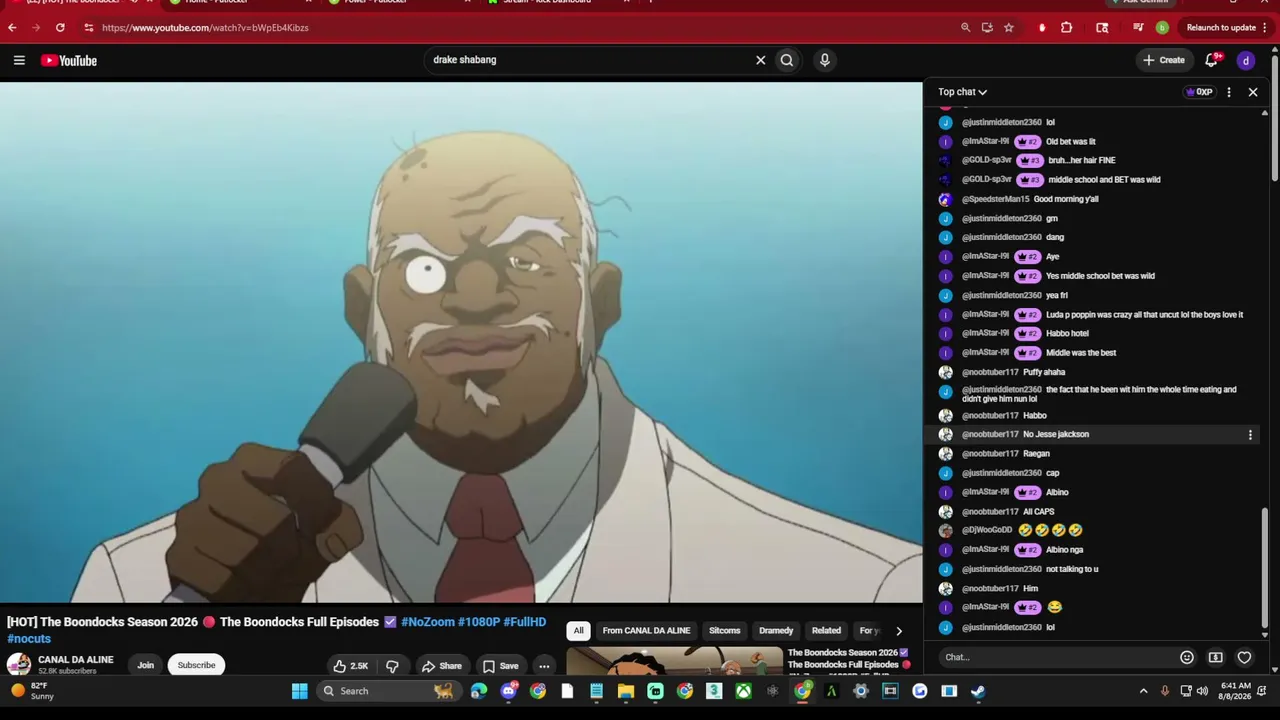
Task: Open live chat more options menu
Action: click(1229, 92)
